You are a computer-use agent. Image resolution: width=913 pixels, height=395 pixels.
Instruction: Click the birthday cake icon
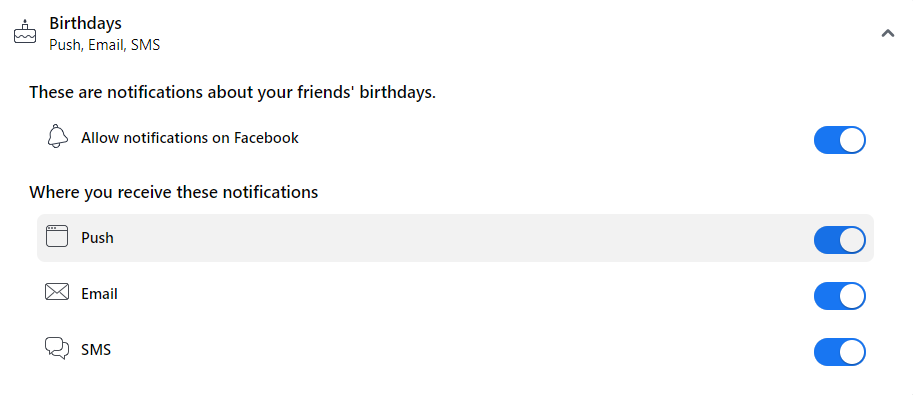click(25, 32)
